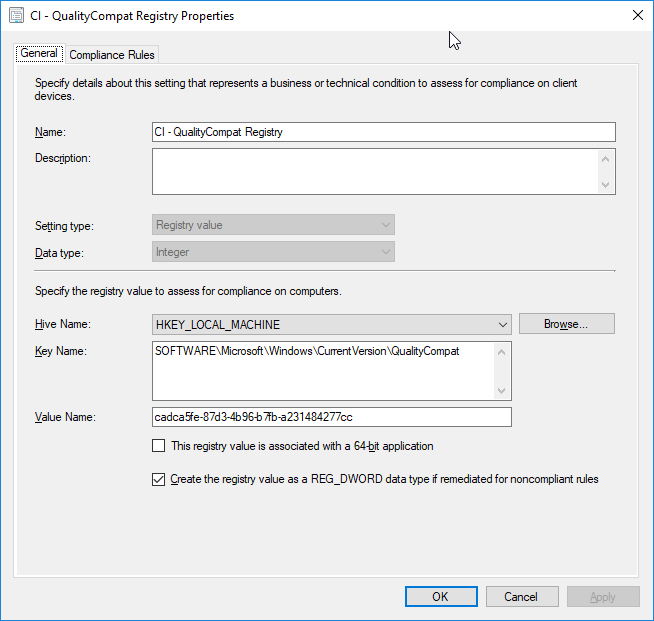Uncheck Create registry value as REG_DWORD
The width and height of the screenshot is (654, 621).
158,479
